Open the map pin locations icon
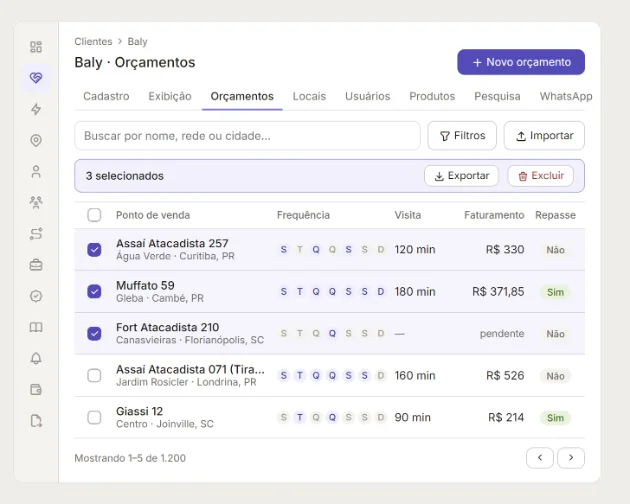 (x=36, y=140)
